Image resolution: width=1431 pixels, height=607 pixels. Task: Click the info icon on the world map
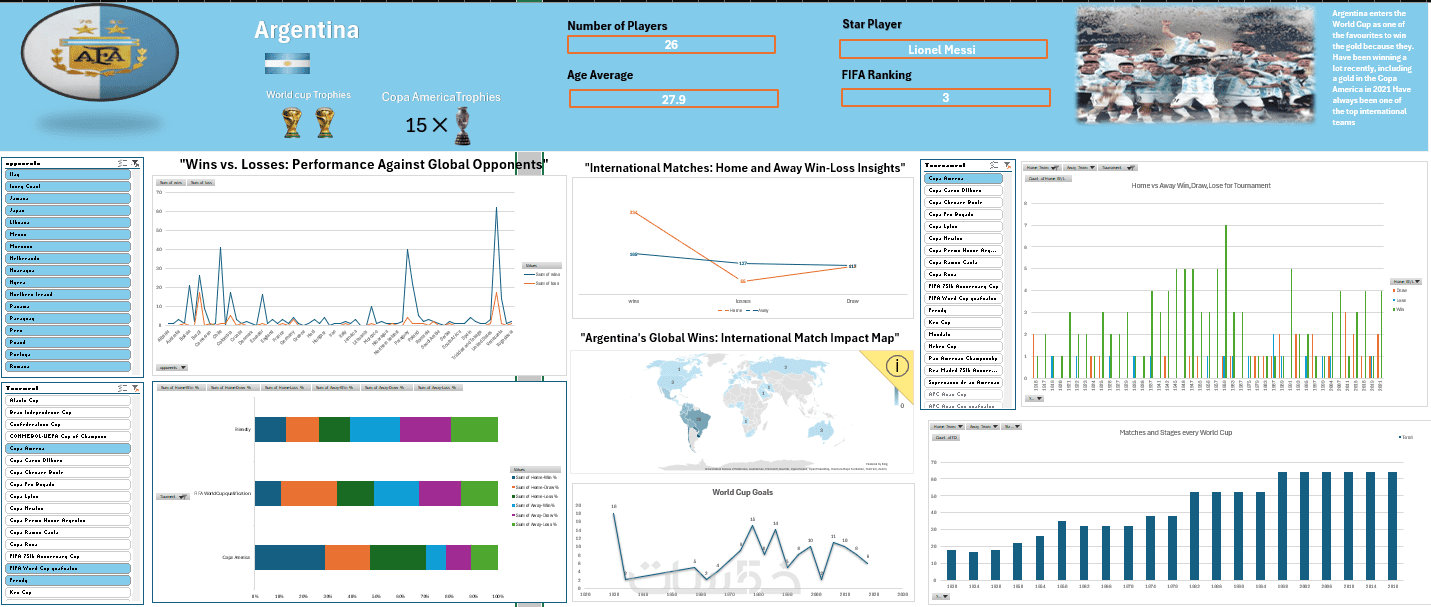tap(897, 366)
